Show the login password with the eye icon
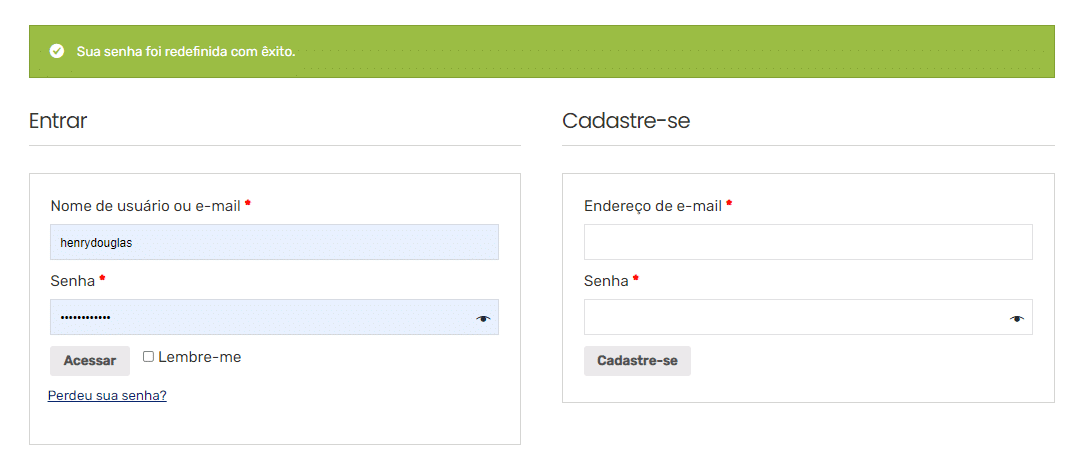1086x458 pixels. tap(484, 318)
